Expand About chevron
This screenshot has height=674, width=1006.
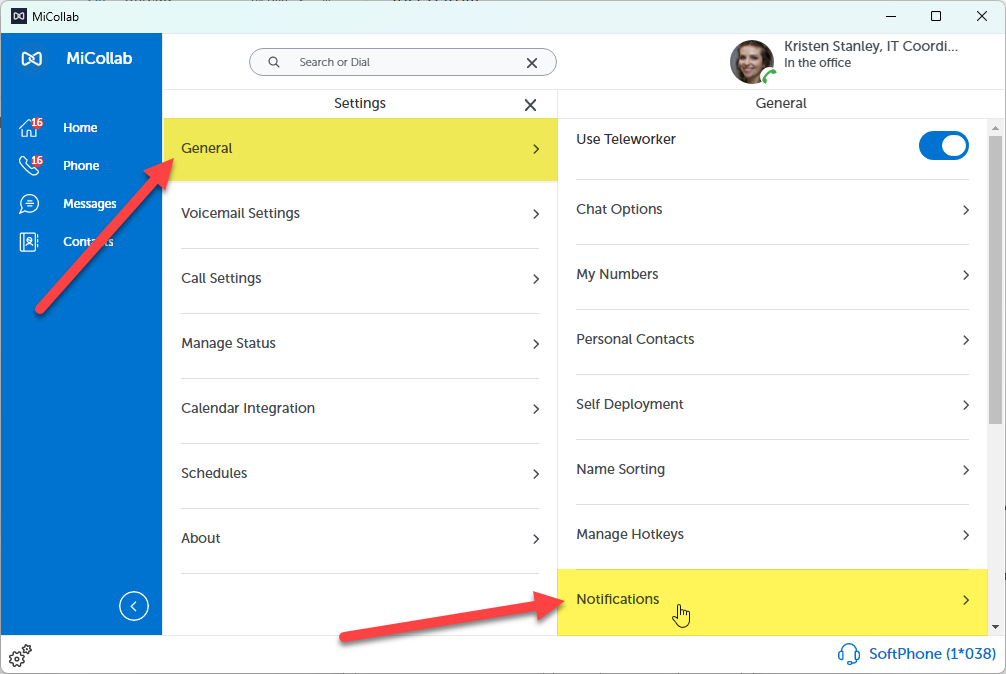tap(536, 539)
